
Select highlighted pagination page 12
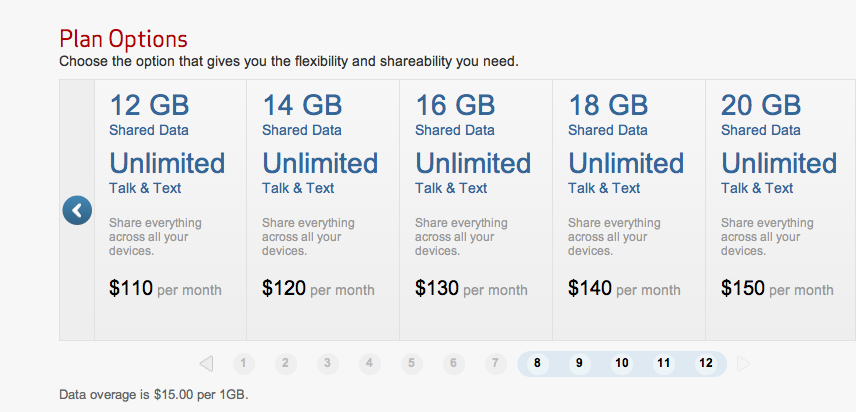click(705, 363)
